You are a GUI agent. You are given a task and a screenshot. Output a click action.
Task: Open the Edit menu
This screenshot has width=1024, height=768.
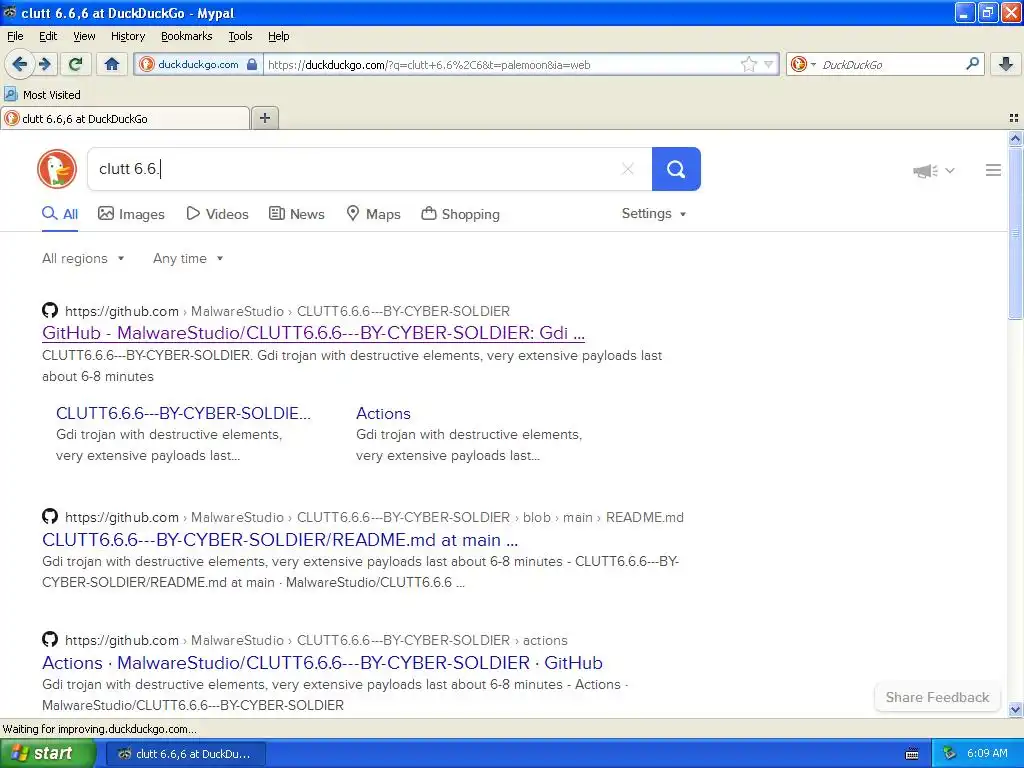click(x=48, y=36)
